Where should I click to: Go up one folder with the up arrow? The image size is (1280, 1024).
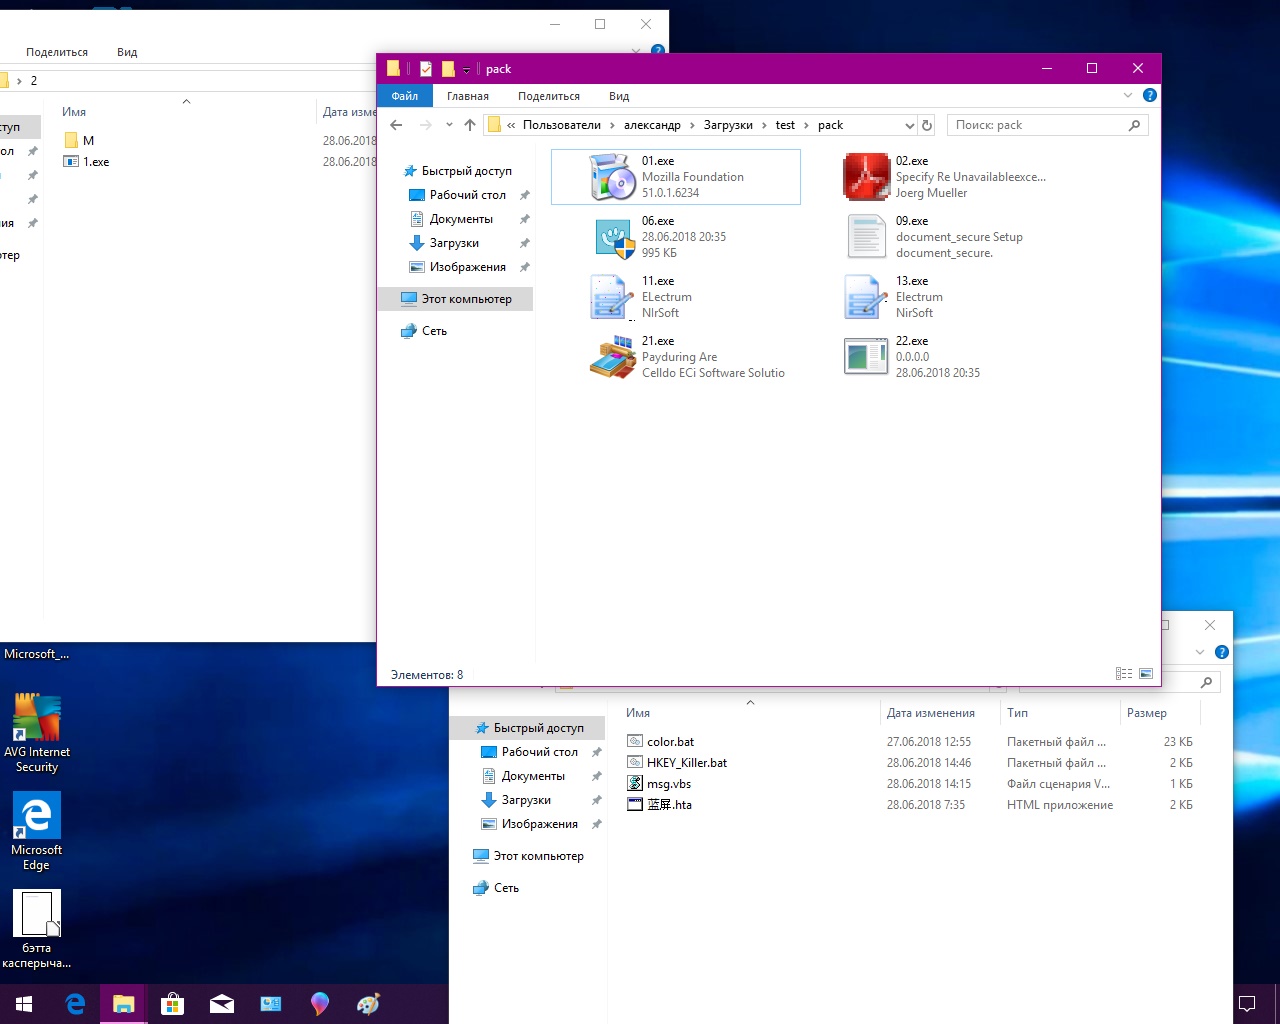click(470, 125)
